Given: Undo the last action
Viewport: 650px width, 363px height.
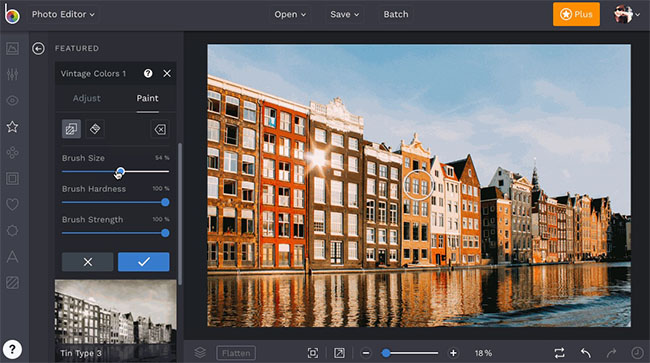Looking at the screenshot, I should tap(585, 353).
